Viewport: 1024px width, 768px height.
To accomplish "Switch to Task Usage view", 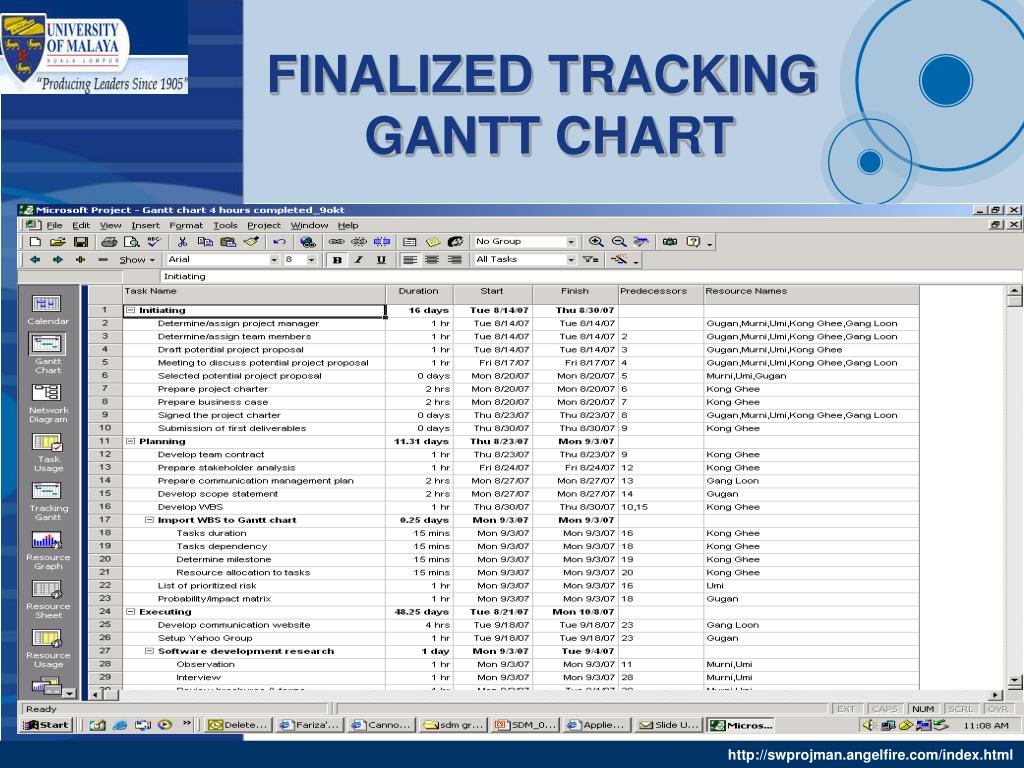I will click(x=48, y=452).
